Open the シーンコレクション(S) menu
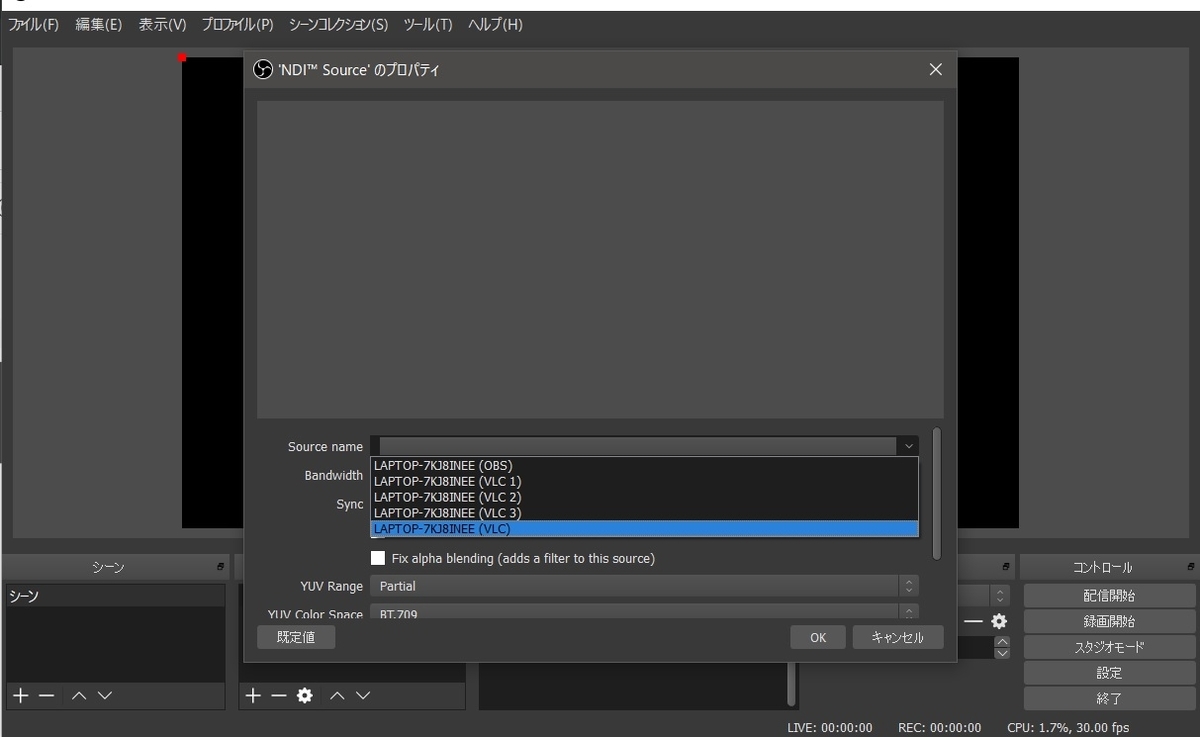Image resolution: width=1200 pixels, height=737 pixels. point(338,24)
